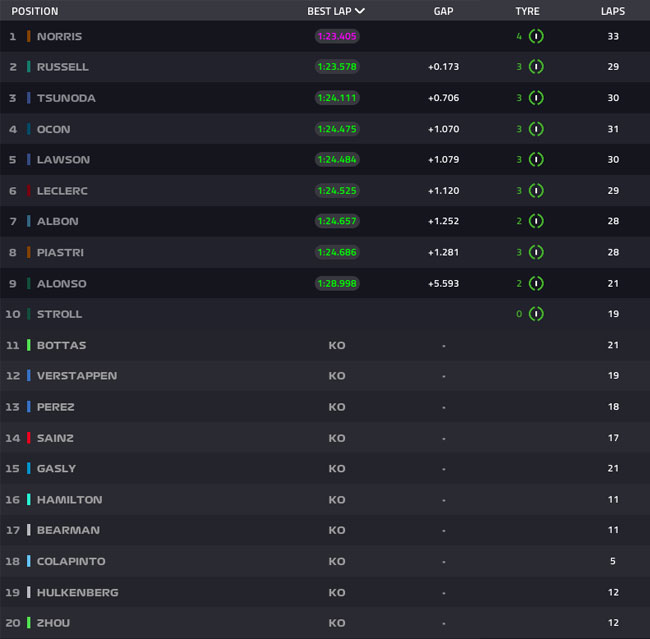Viewport: 650px width, 639px height.
Task: Click the TYRE column header
Action: click(527, 11)
